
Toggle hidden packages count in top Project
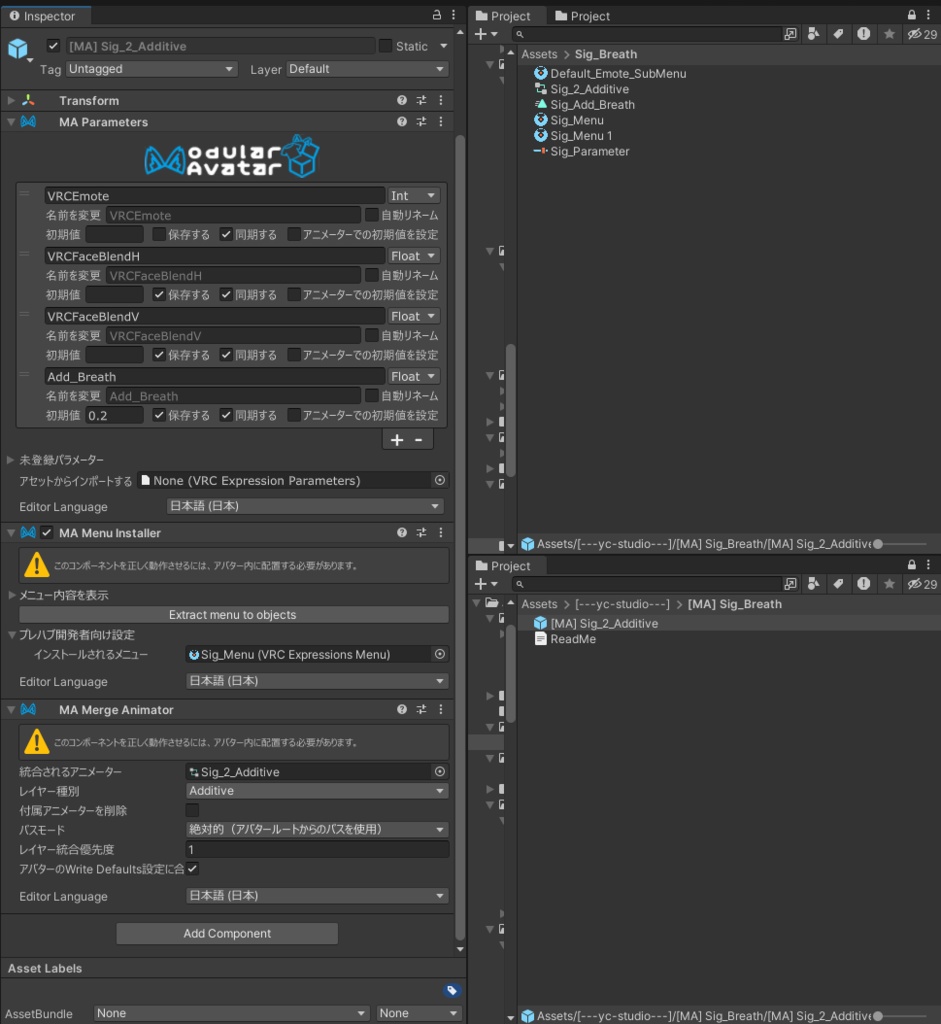(x=922, y=34)
